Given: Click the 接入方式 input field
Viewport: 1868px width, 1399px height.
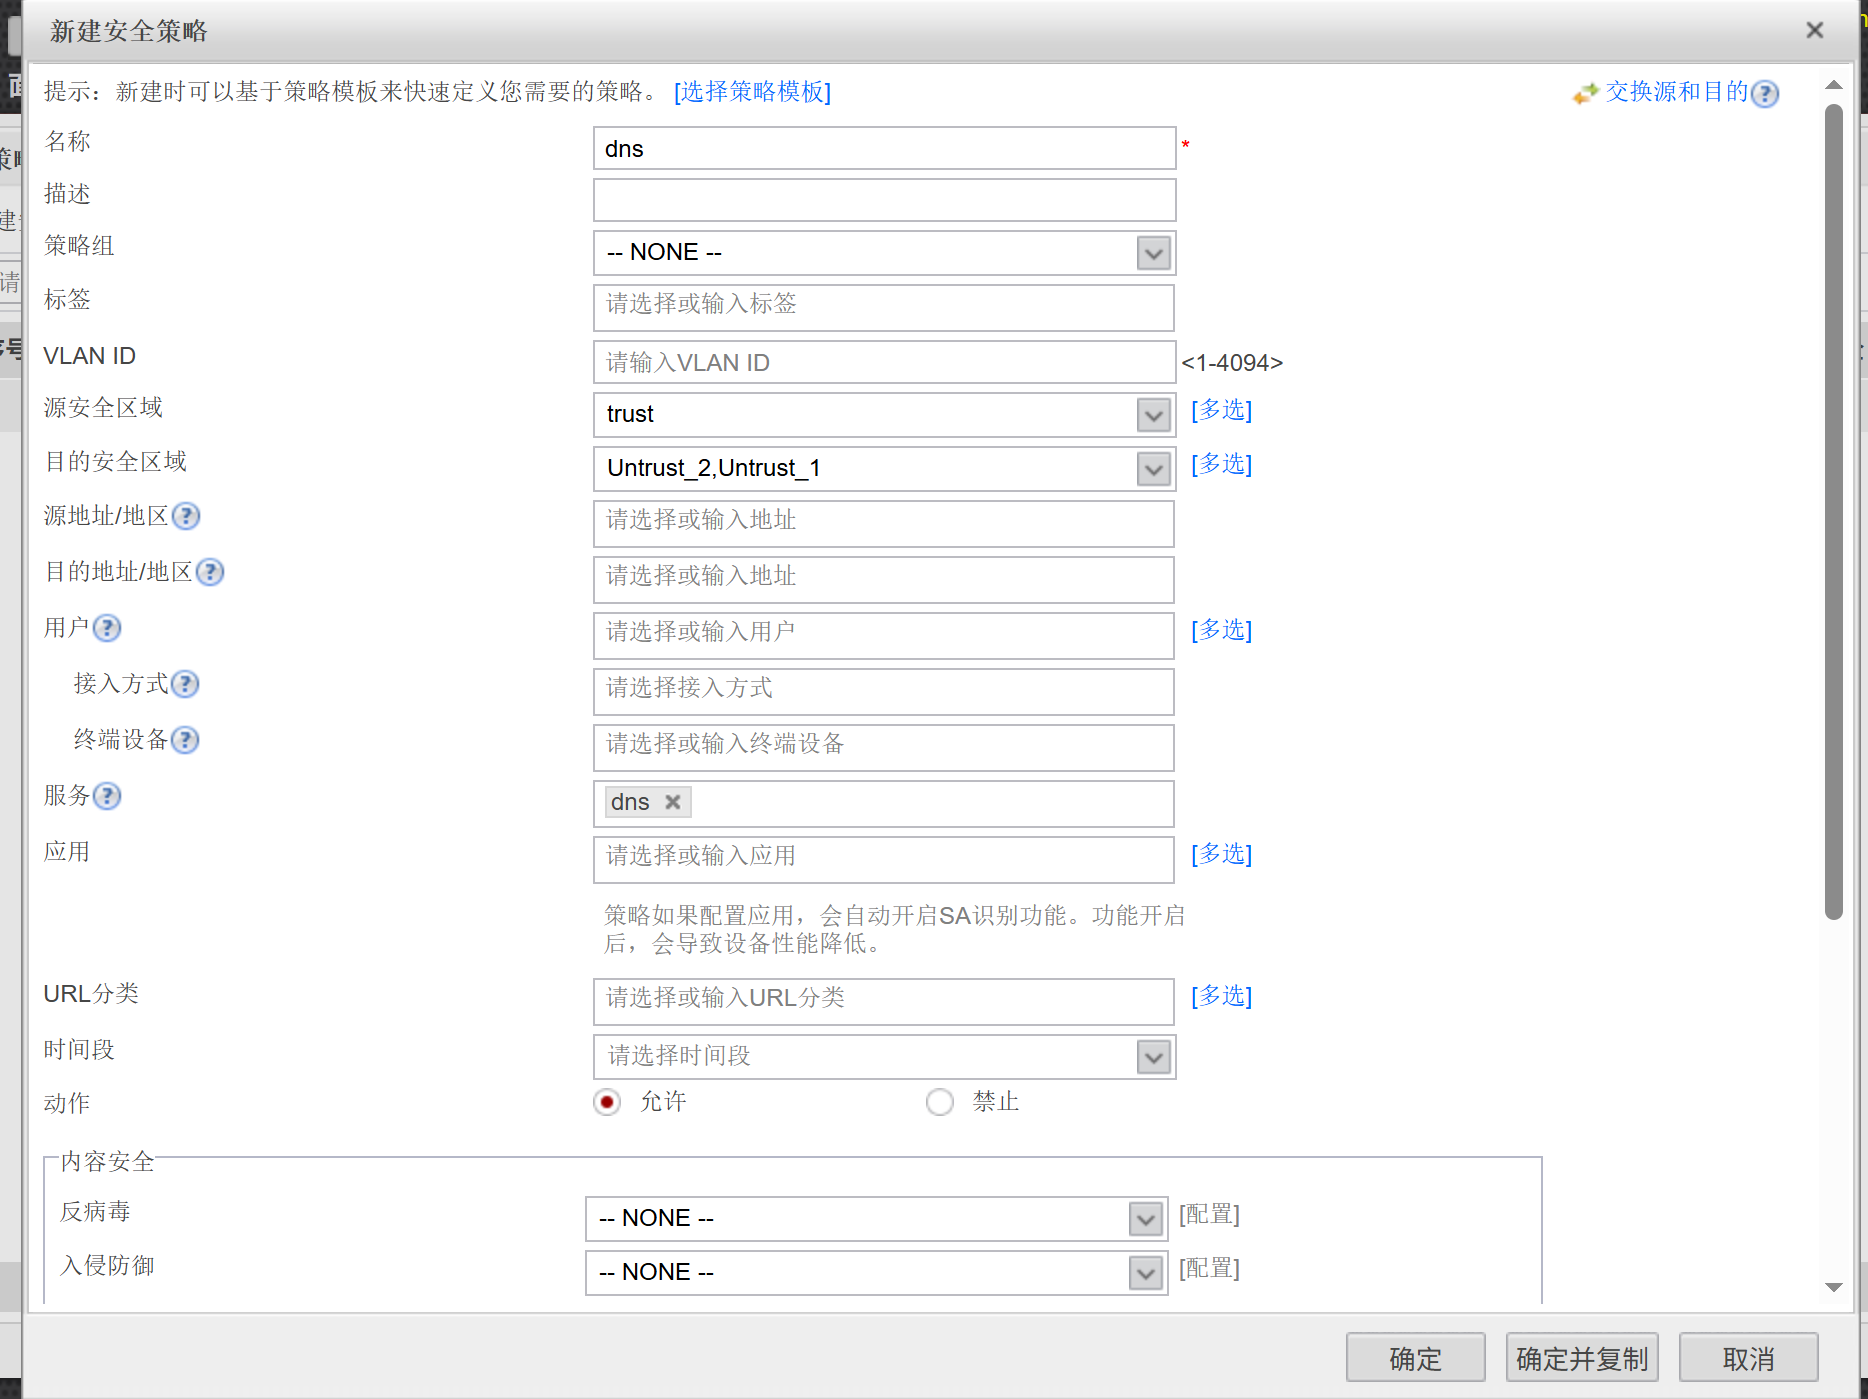Looking at the screenshot, I should (884, 692).
